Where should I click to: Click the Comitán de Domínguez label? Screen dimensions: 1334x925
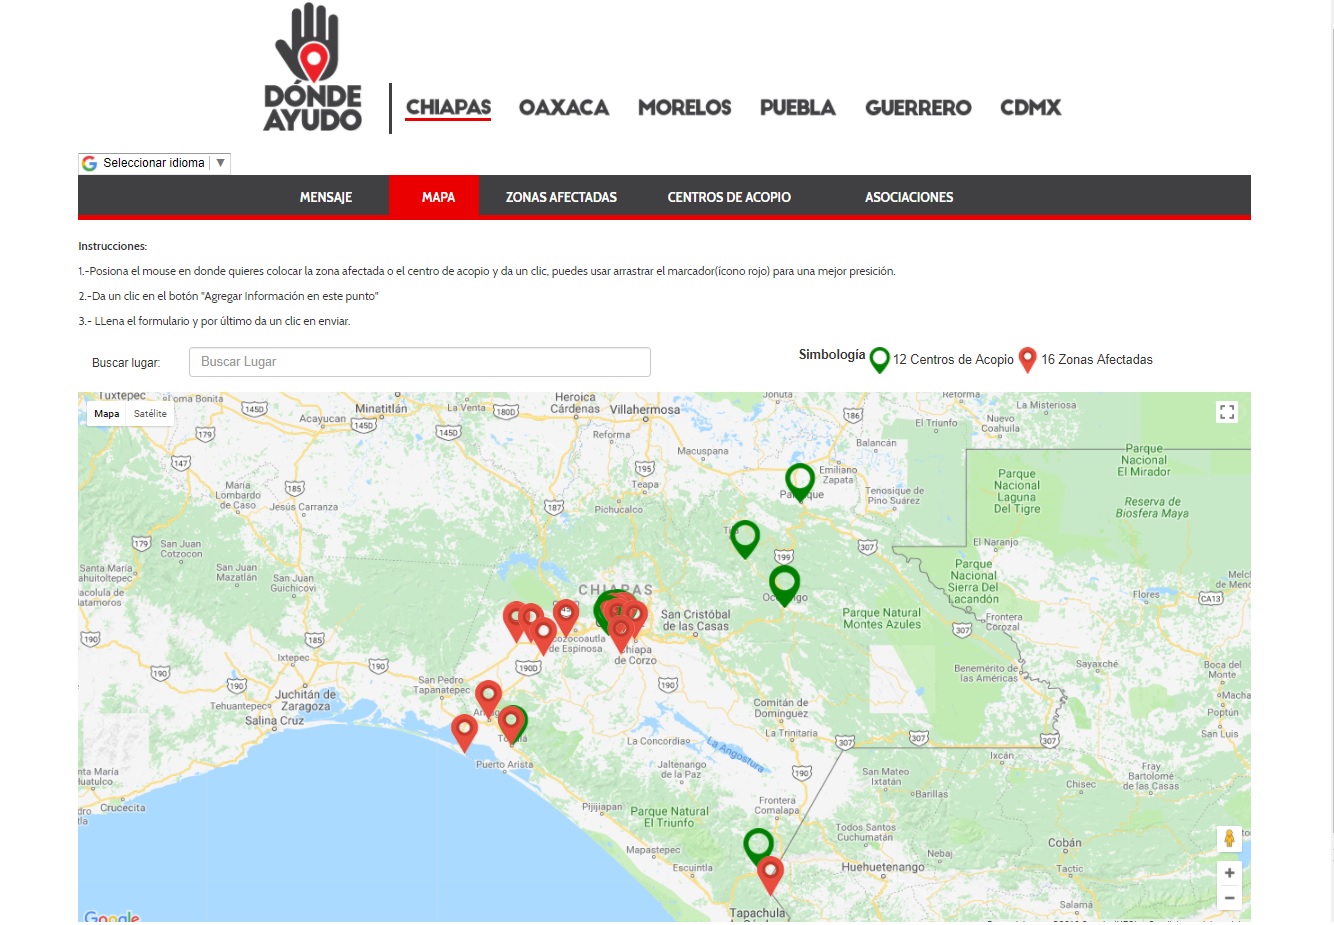[x=781, y=708]
